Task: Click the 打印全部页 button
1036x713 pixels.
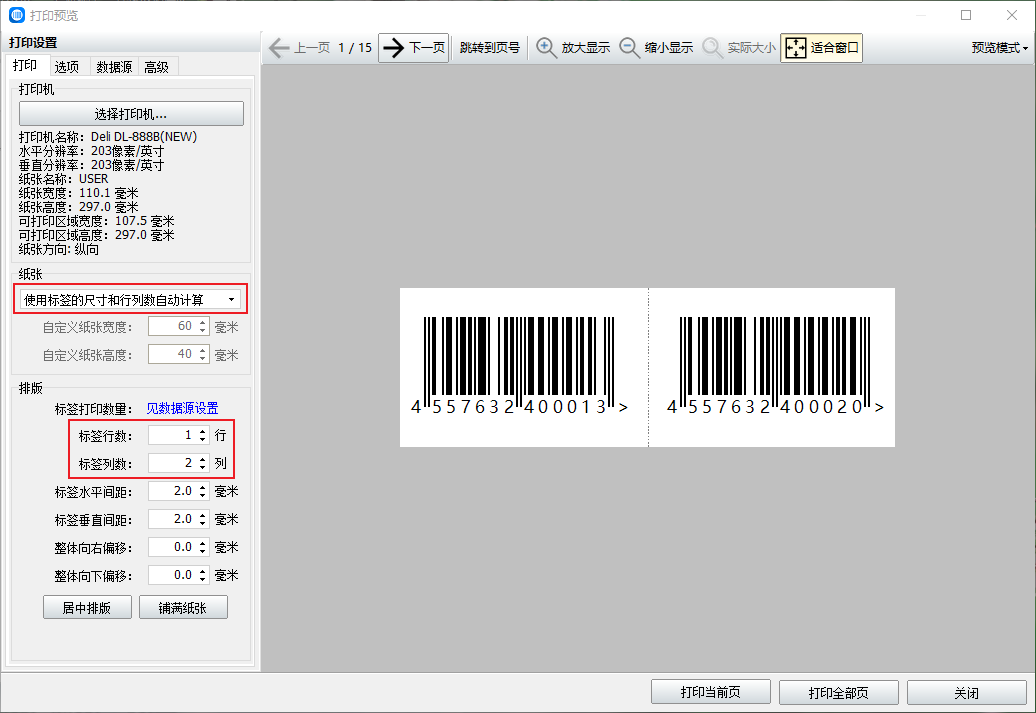Action: click(838, 692)
